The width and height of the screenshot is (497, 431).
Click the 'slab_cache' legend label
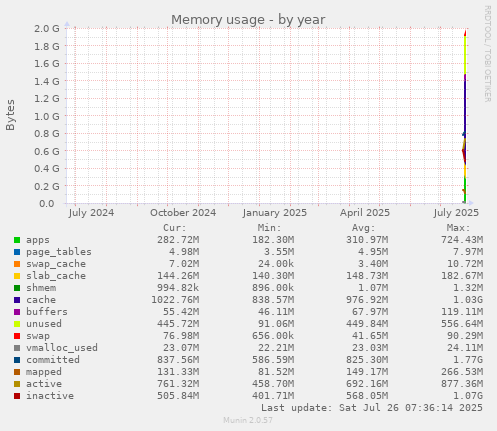click(x=56, y=276)
